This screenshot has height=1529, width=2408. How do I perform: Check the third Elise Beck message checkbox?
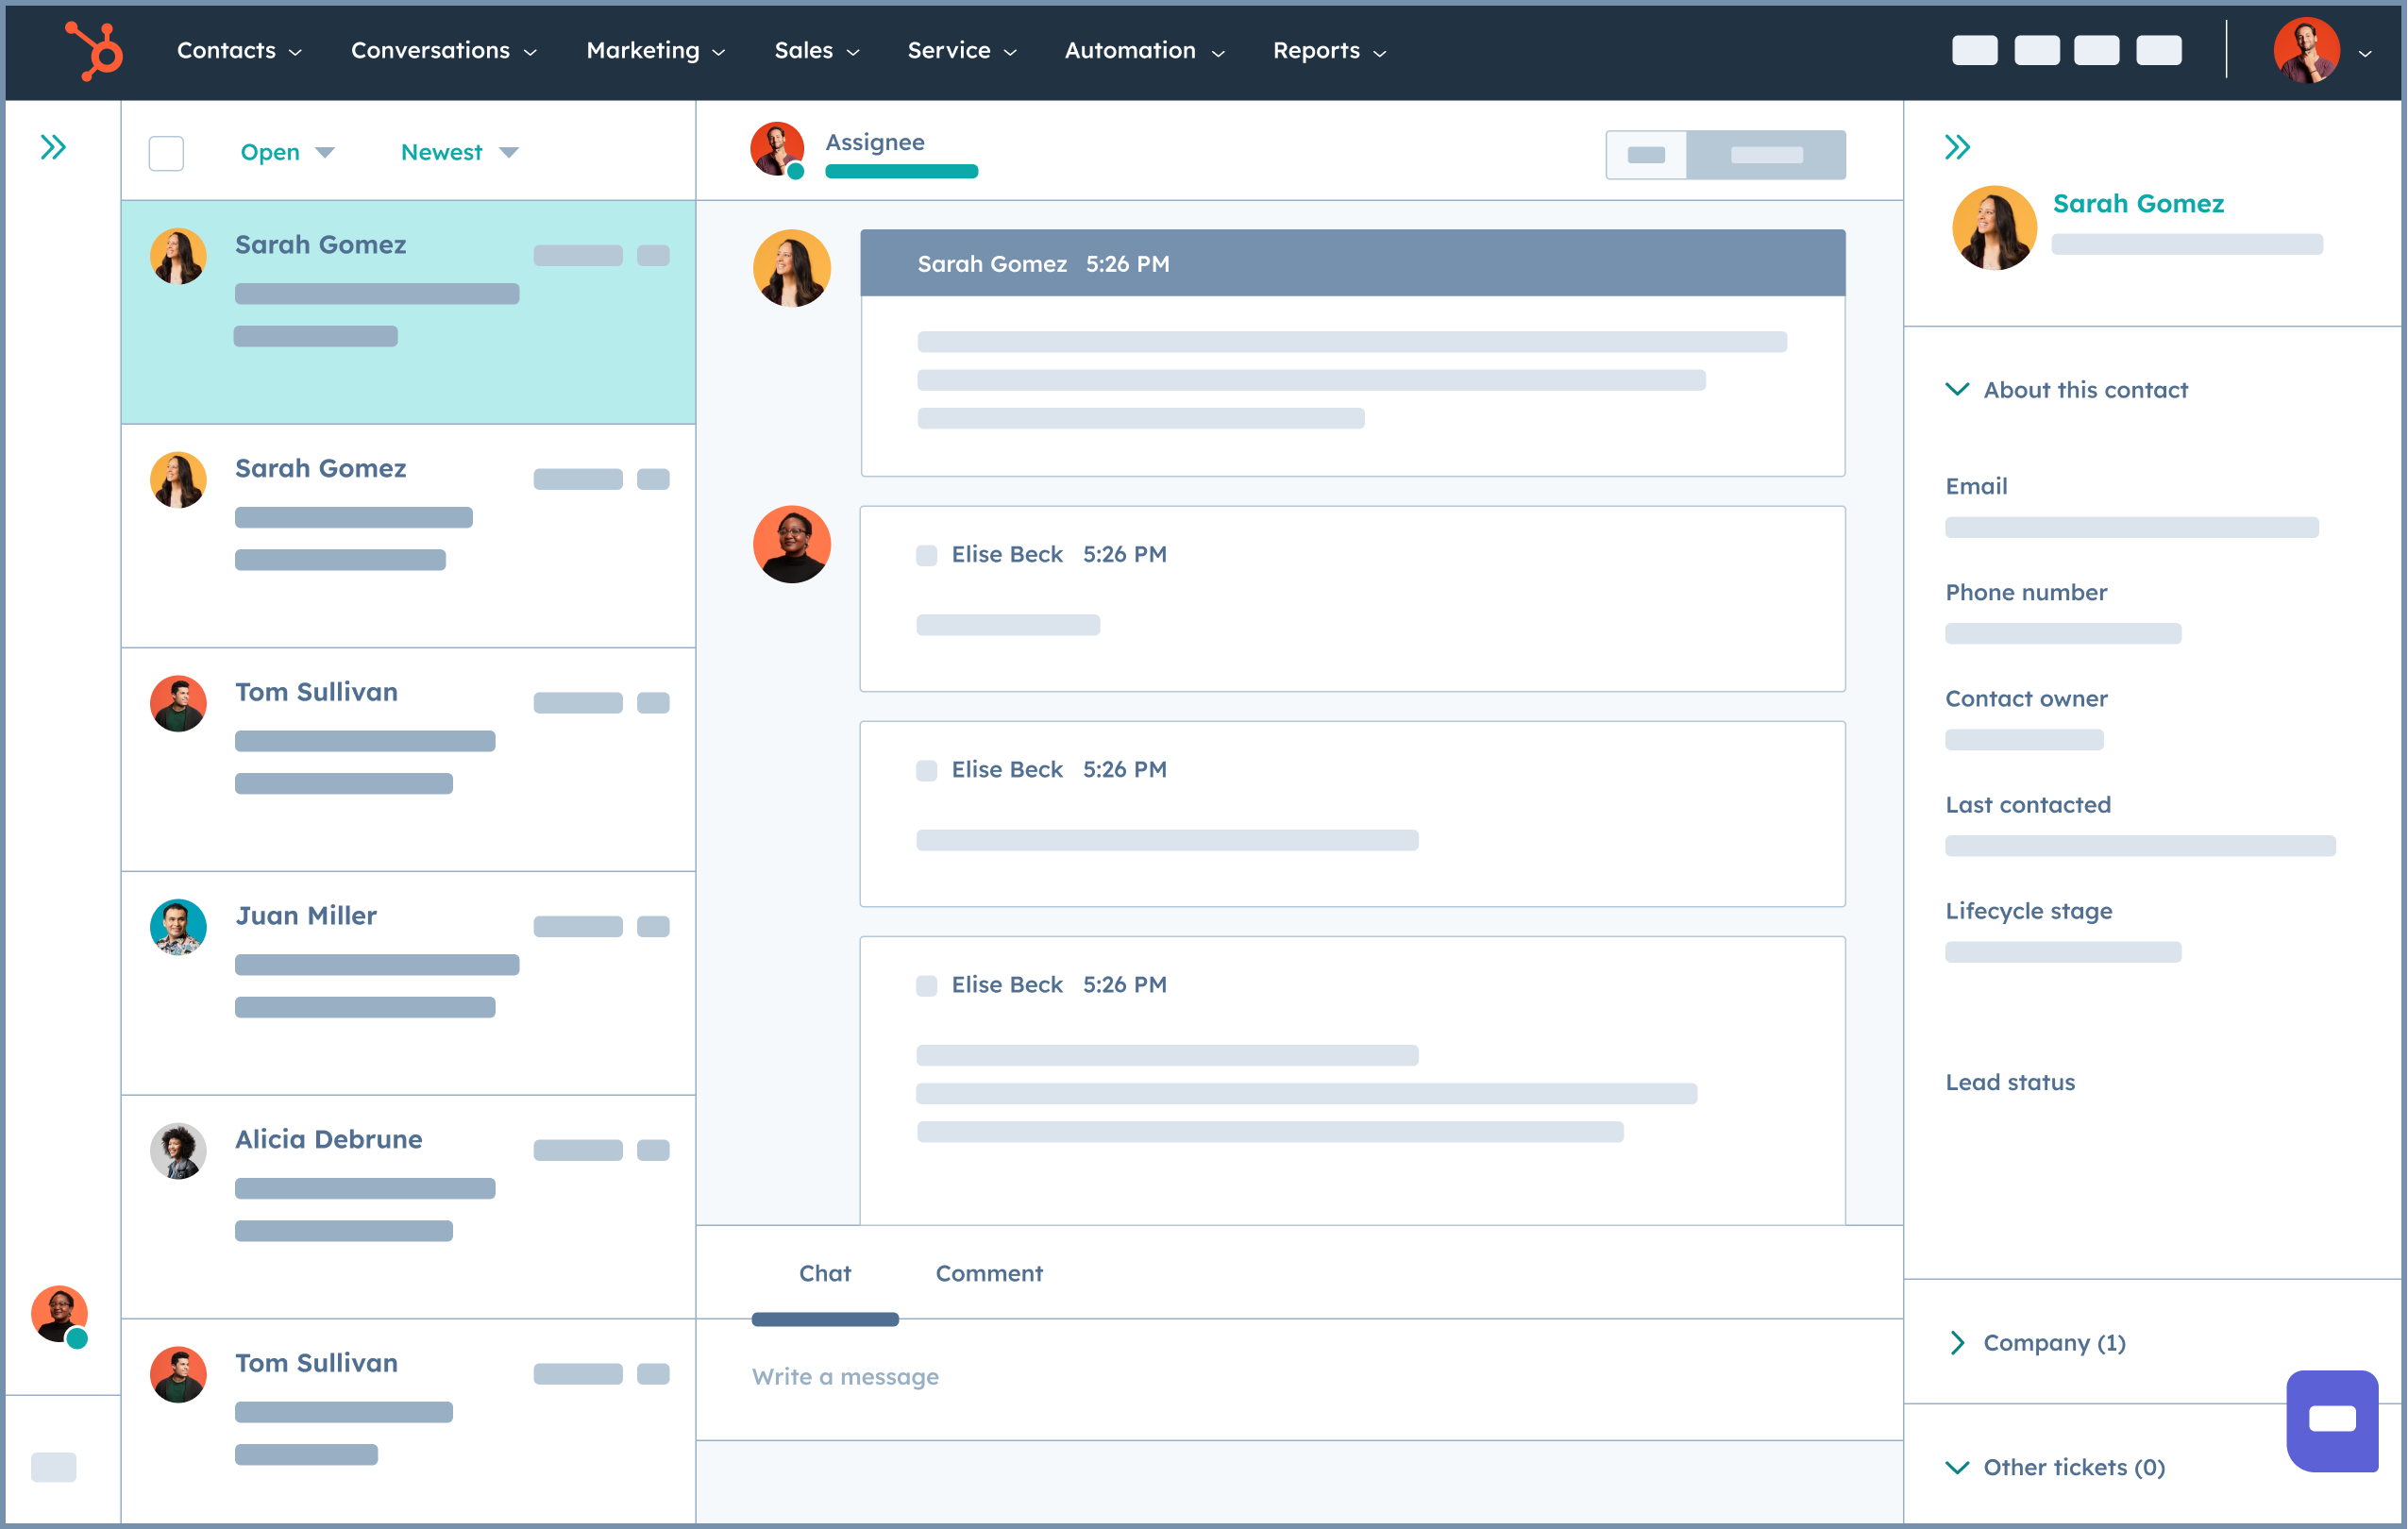click(x=927, y=983)
